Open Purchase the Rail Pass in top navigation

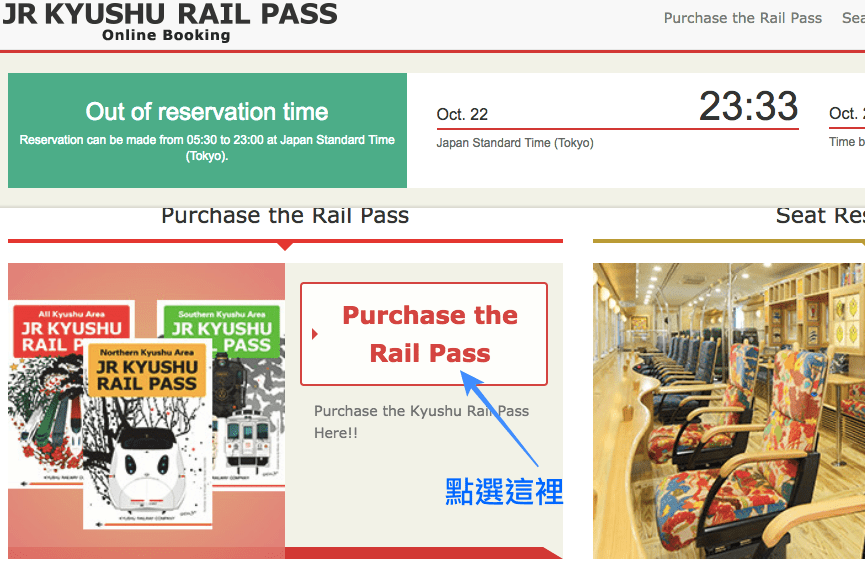click(743, 18)
